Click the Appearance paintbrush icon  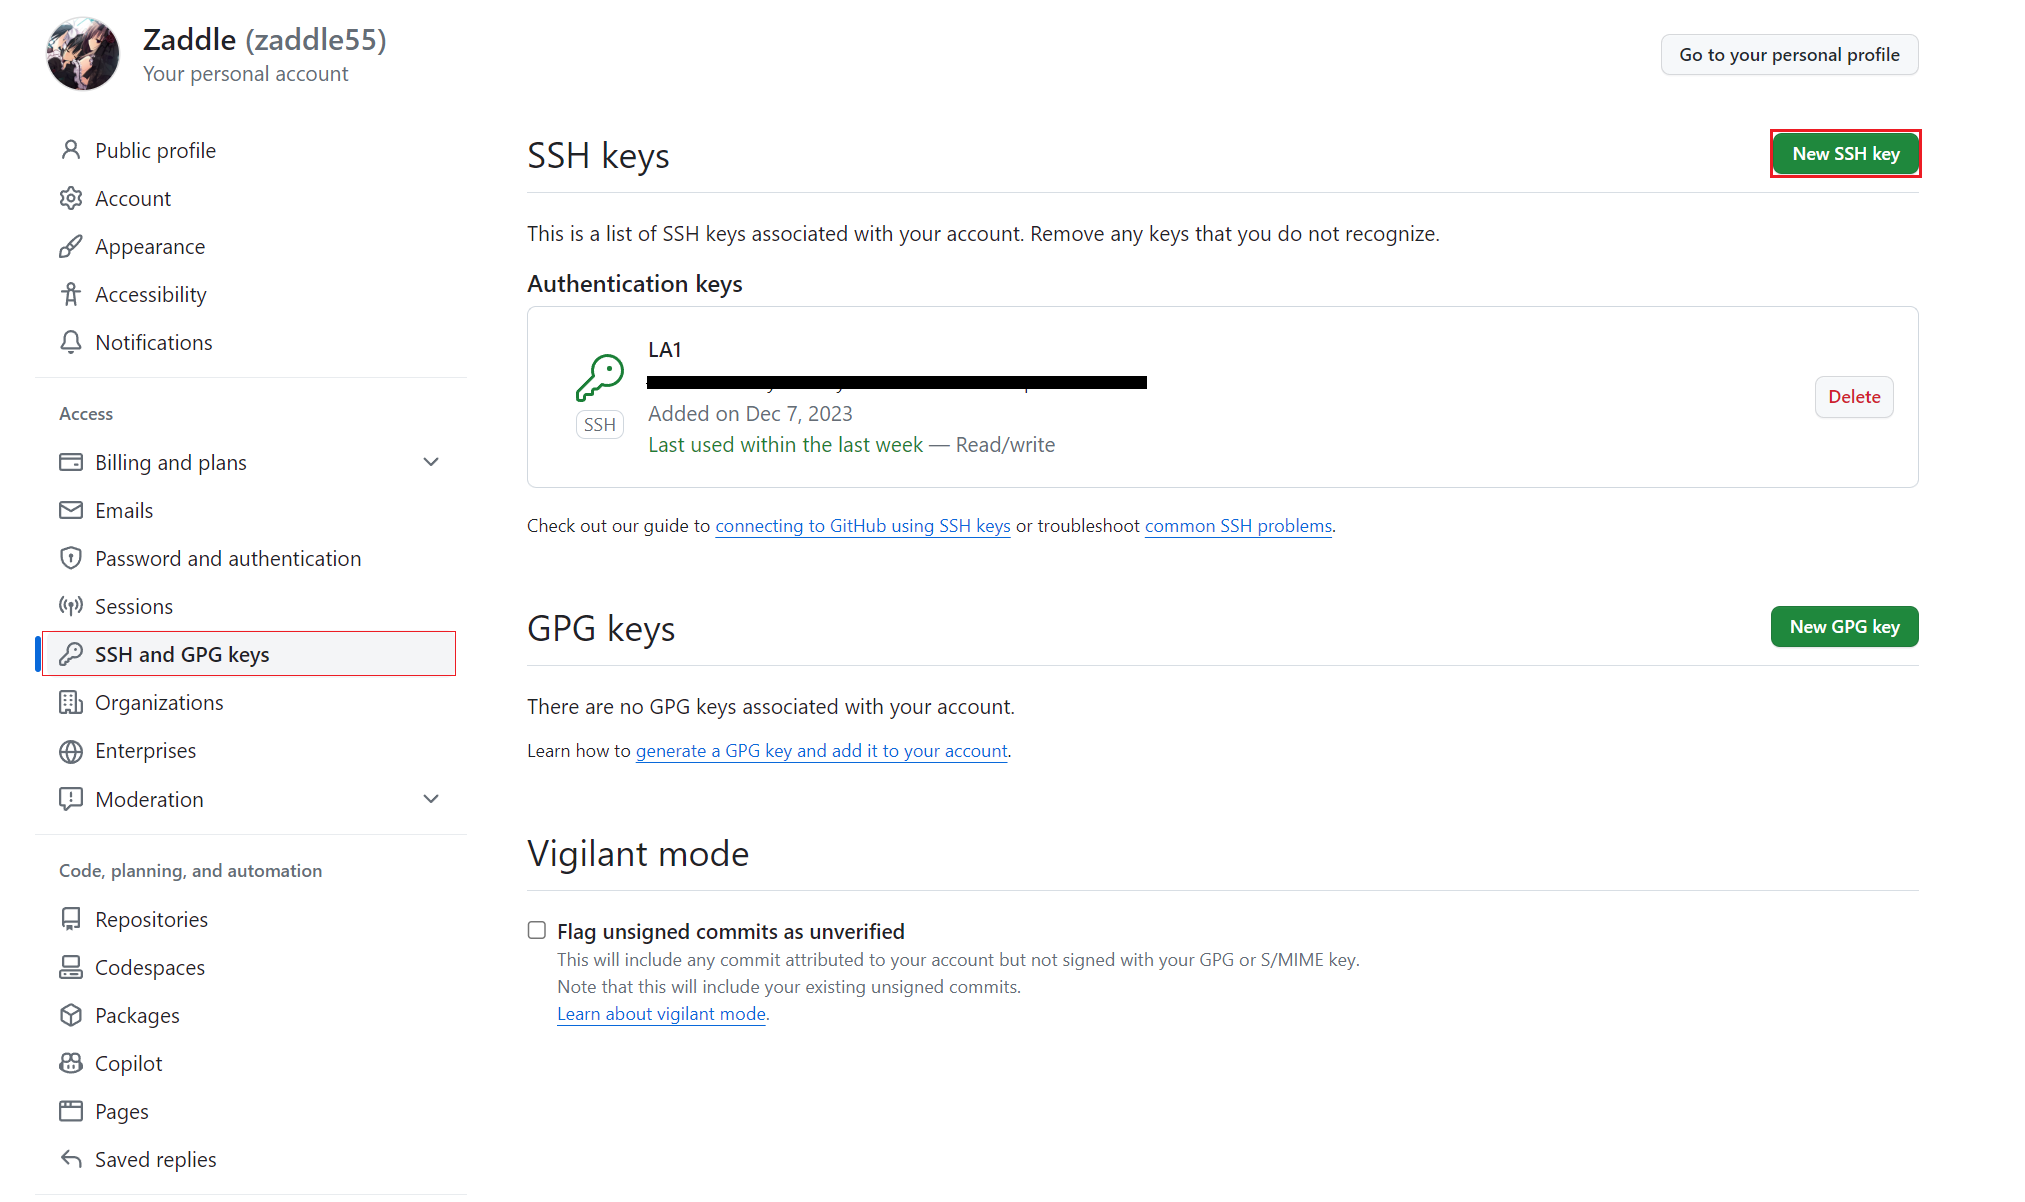point(71,246)
